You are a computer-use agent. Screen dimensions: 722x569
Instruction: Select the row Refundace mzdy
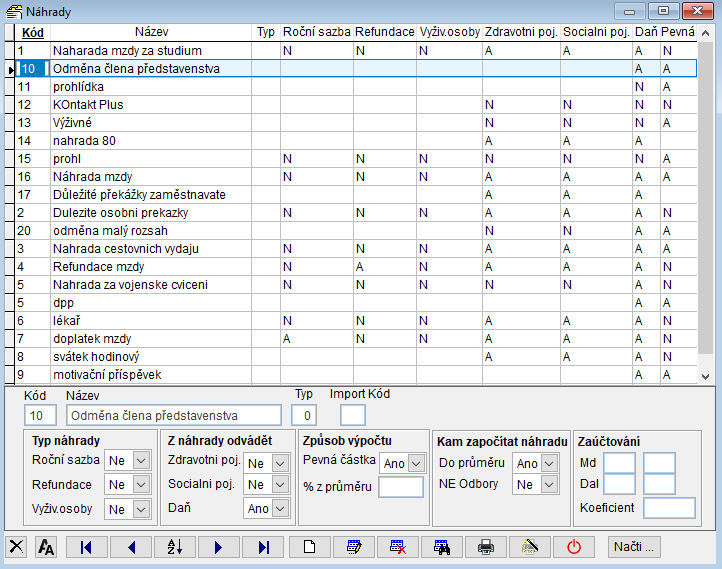click(x=356, y=267)
